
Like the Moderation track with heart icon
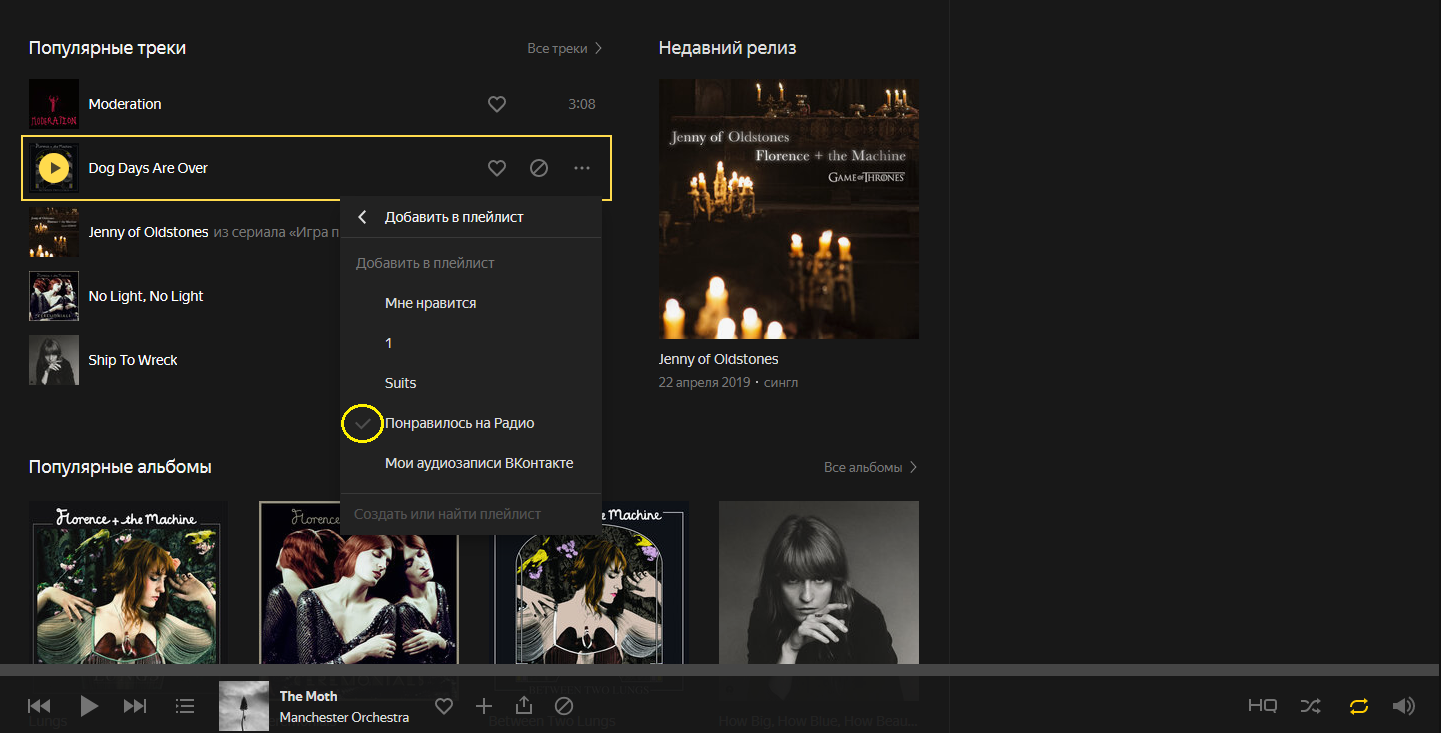click(x=497, y=104)
